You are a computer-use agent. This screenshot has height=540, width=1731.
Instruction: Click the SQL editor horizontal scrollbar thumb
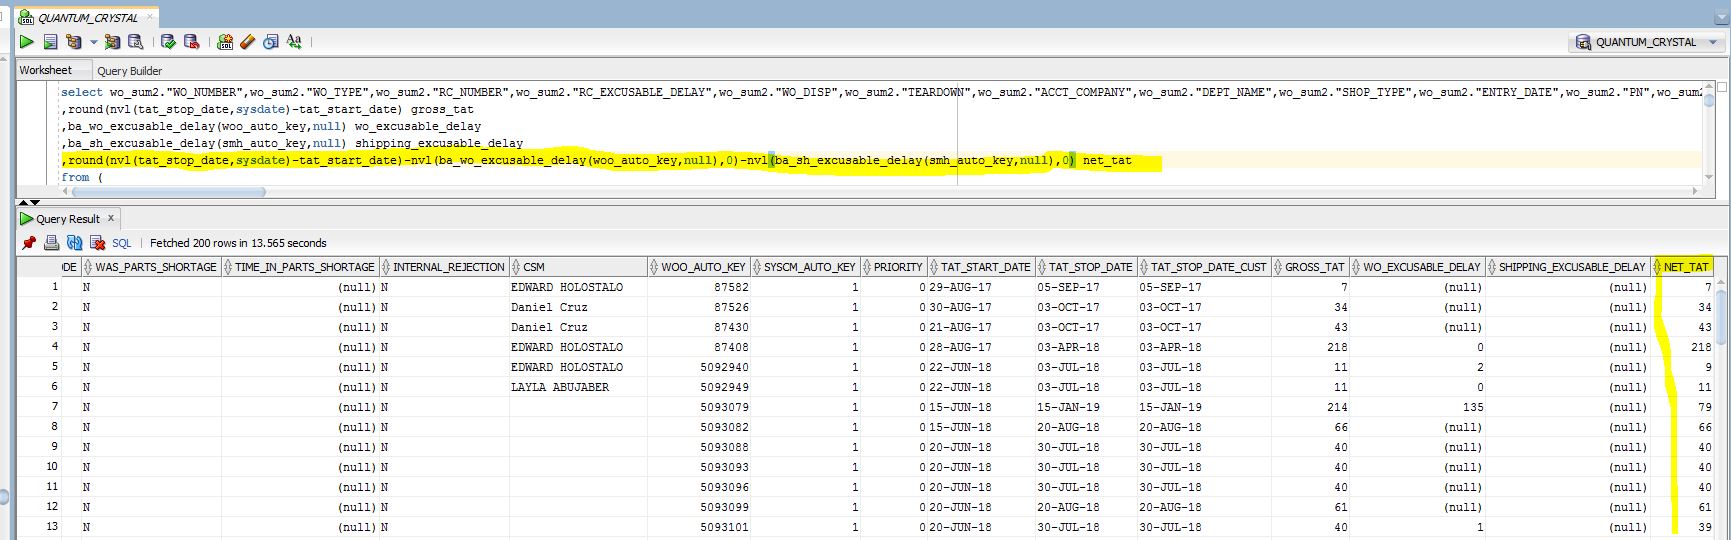point(168,191)
